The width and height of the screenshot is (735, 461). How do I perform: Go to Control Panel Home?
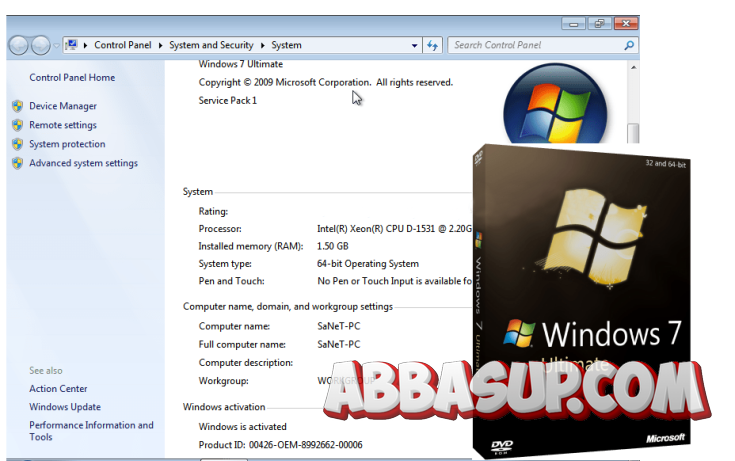72,77
